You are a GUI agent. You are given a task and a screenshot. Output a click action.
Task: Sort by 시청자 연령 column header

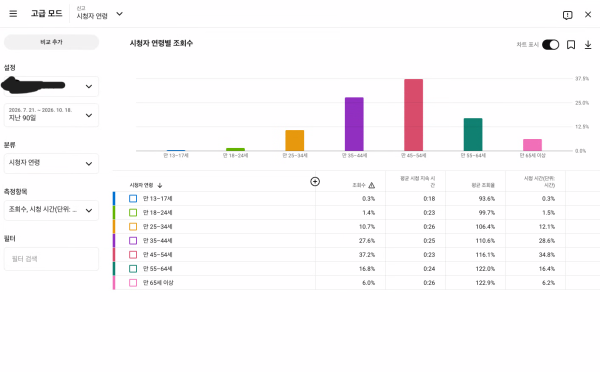point(141,185)
